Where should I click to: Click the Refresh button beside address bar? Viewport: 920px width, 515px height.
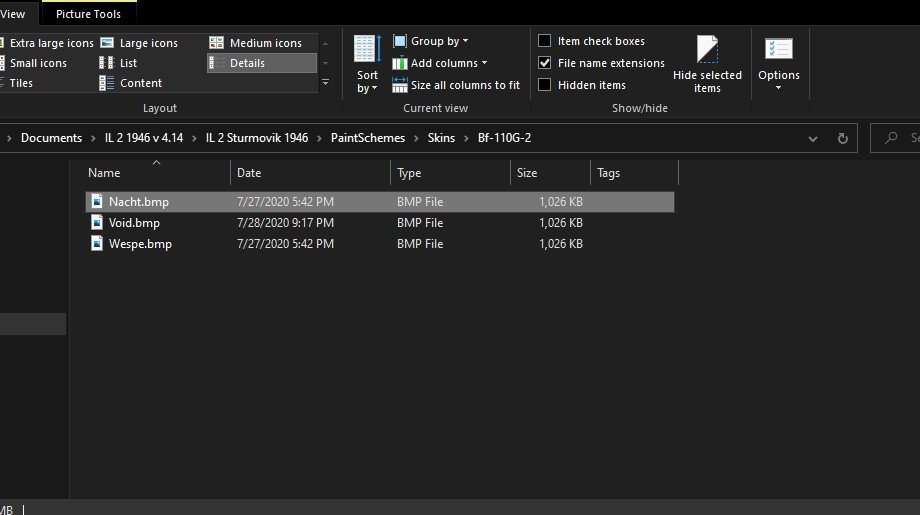click(x=843, y=138)
